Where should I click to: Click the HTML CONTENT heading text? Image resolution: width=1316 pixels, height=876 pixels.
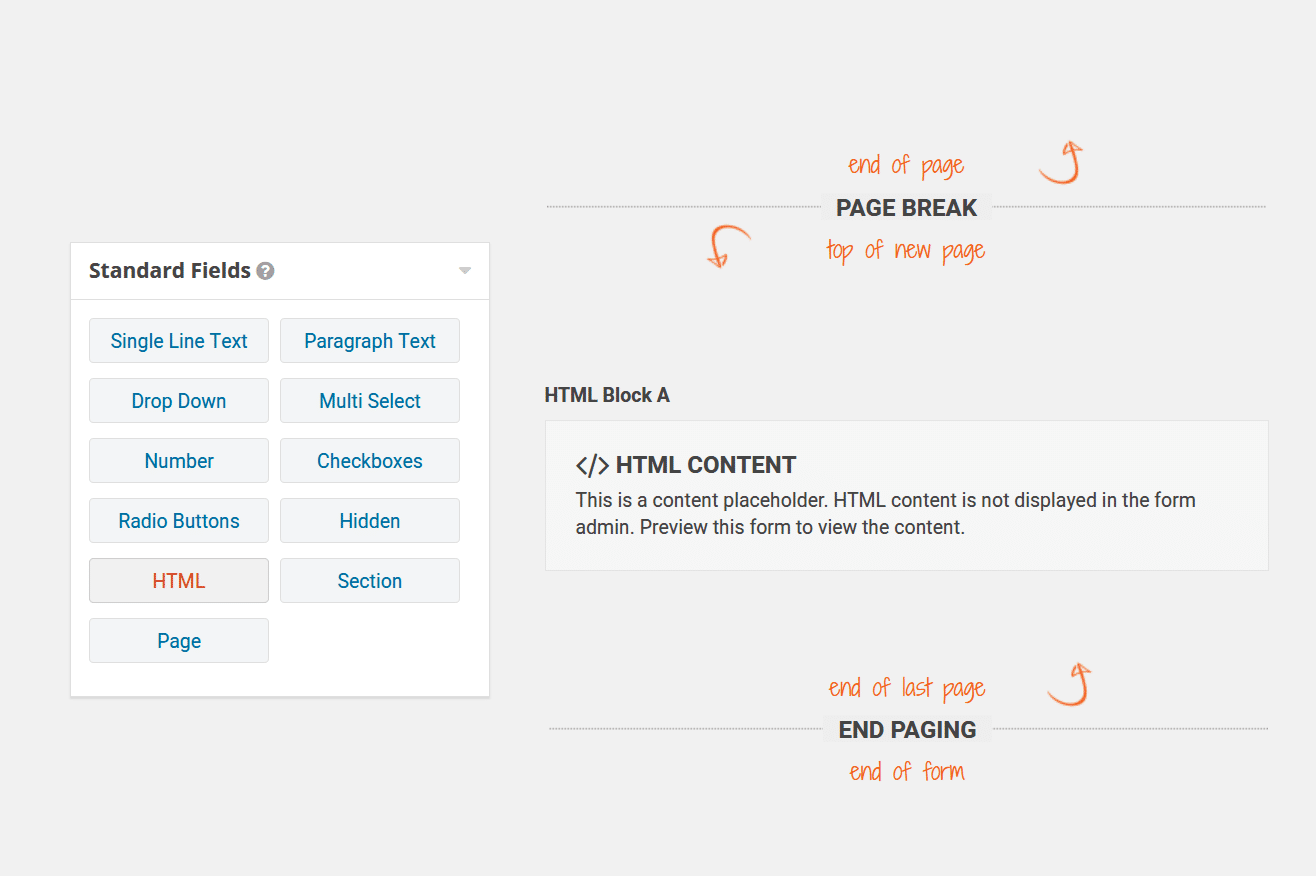(x=706, y=465)
